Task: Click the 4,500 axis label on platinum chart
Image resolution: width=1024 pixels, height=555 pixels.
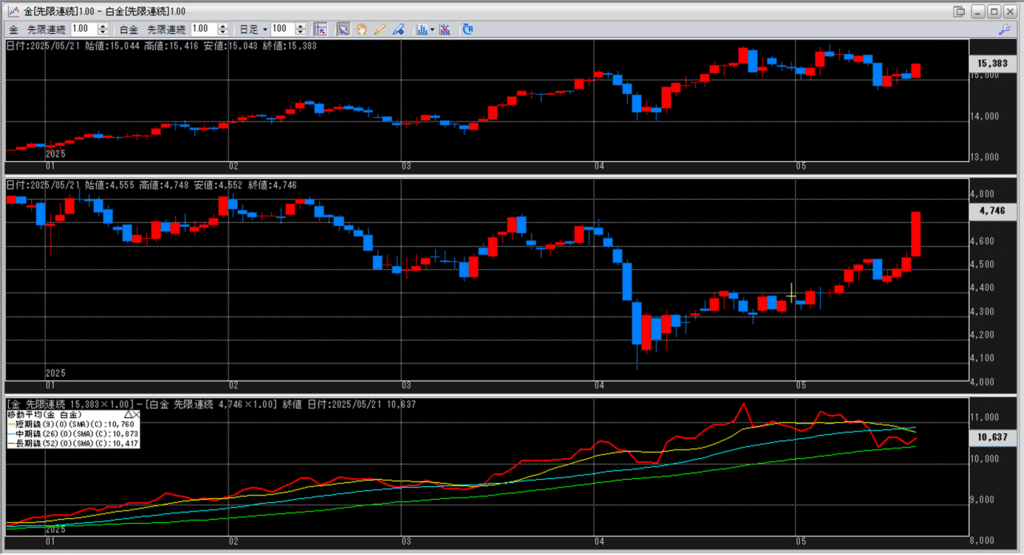Action: click(982, 264)
